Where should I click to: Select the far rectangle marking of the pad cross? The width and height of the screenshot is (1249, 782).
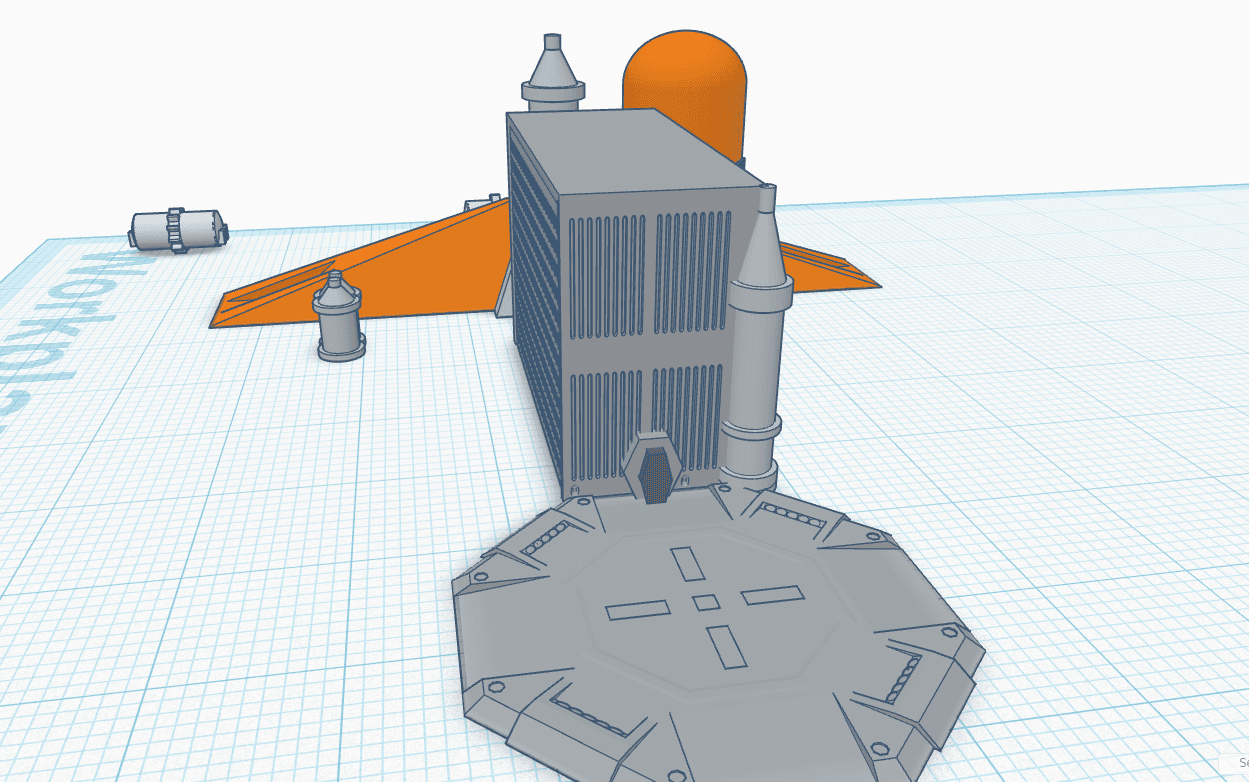coord(689,564)
